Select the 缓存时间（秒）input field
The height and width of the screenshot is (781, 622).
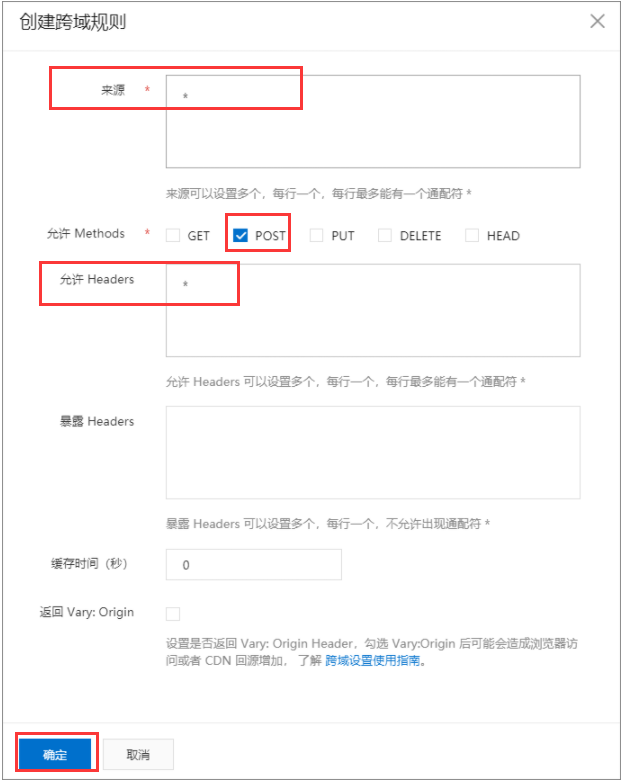tap(253, 565)
